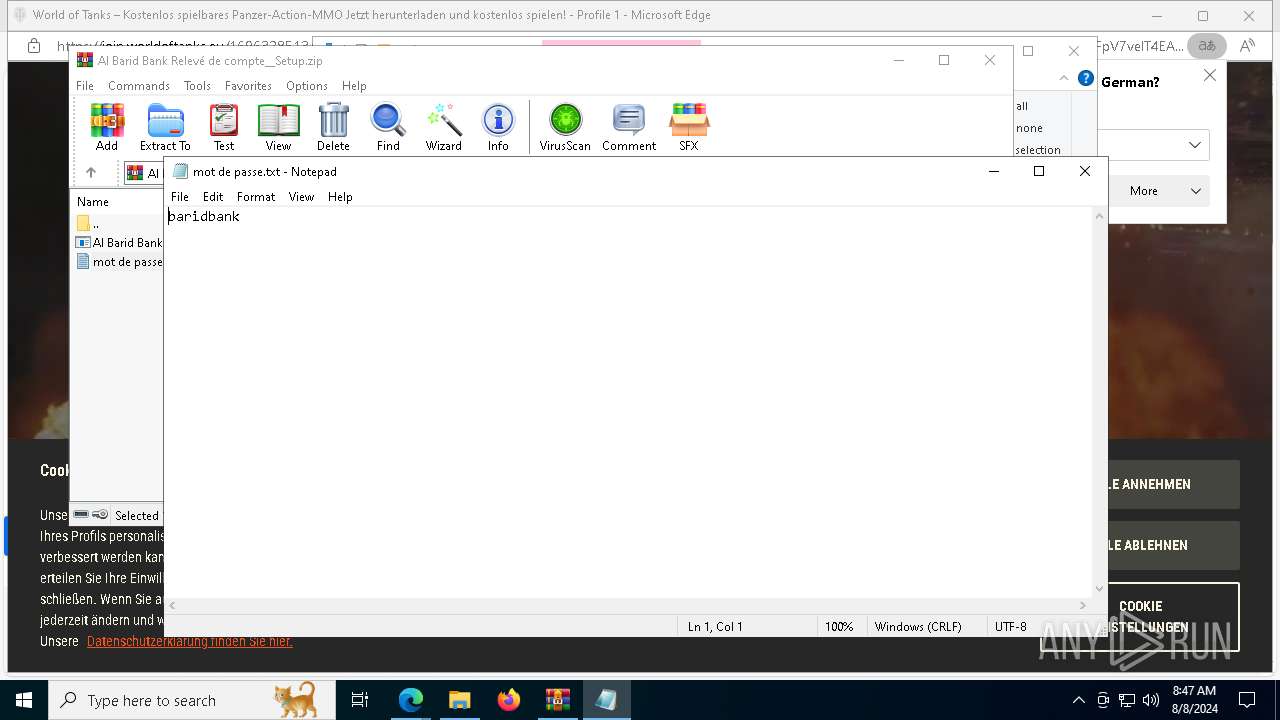1280x720 pixels.
Task: Click the network icon in system tray
Action: pos(1127,700)
